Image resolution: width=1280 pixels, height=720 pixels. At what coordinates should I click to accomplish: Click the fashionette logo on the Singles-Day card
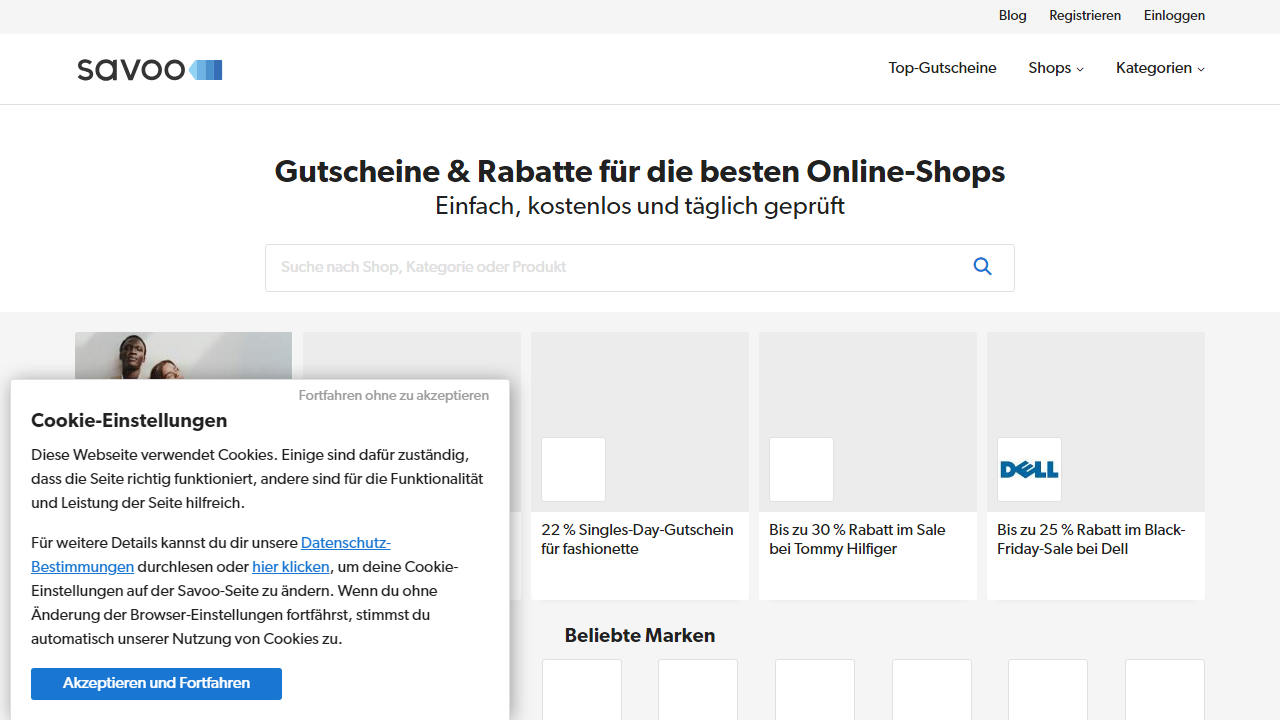pos(573,469)
